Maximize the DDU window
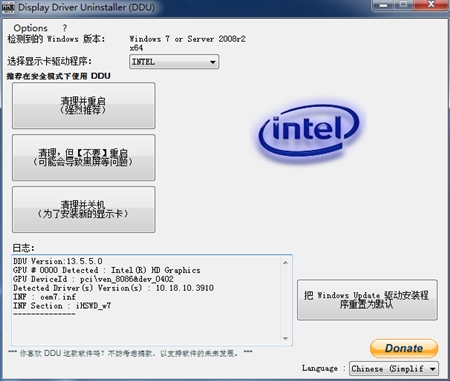This screenshot has width=450, height=381. pos(403,5)
